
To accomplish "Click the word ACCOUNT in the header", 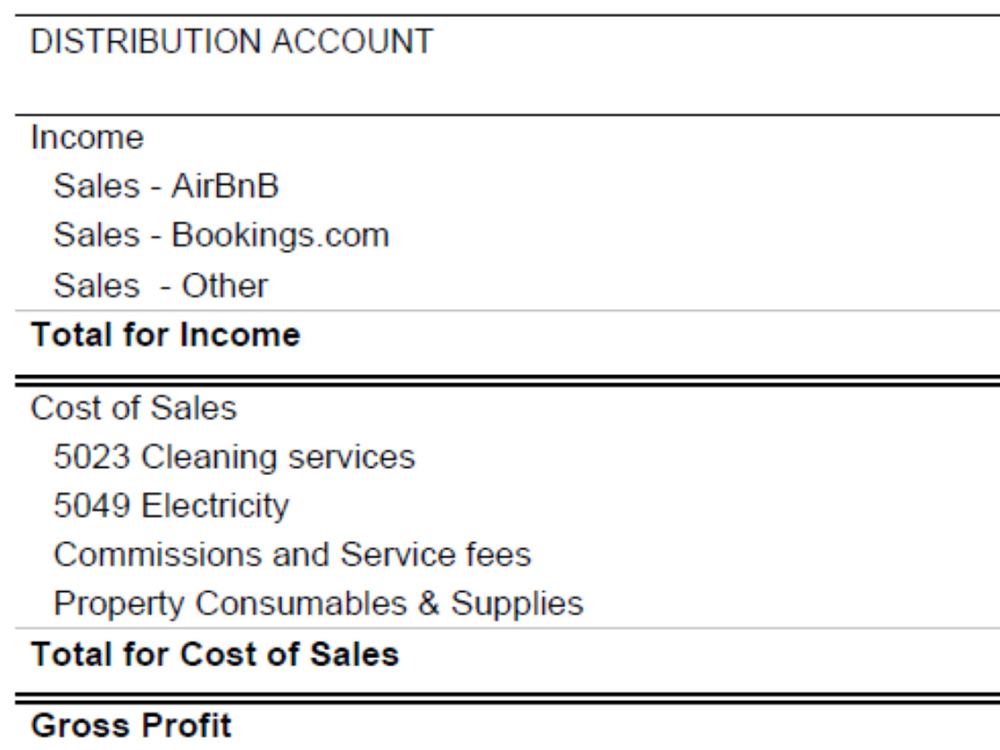I will tap(353, 41).
